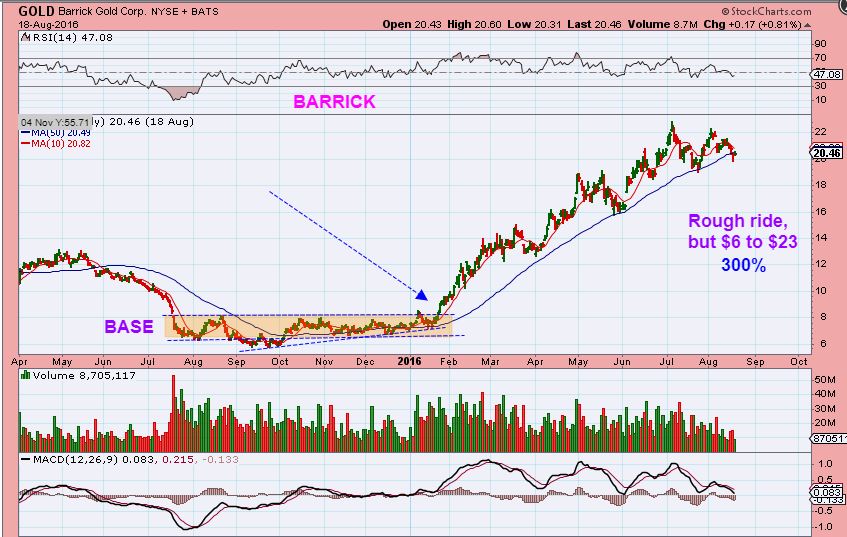Viewport: 847px width, 537px height.
Task: Click the MACD line legend dash icon
Action: (x=25, y=459)
